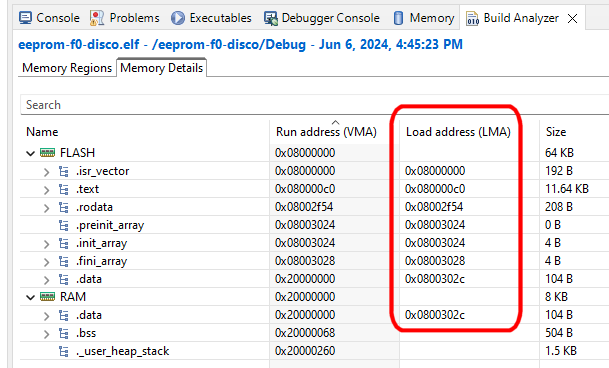Click the Problems tab icon
Screen dimensions: 609x368
[x=97, y=18]
